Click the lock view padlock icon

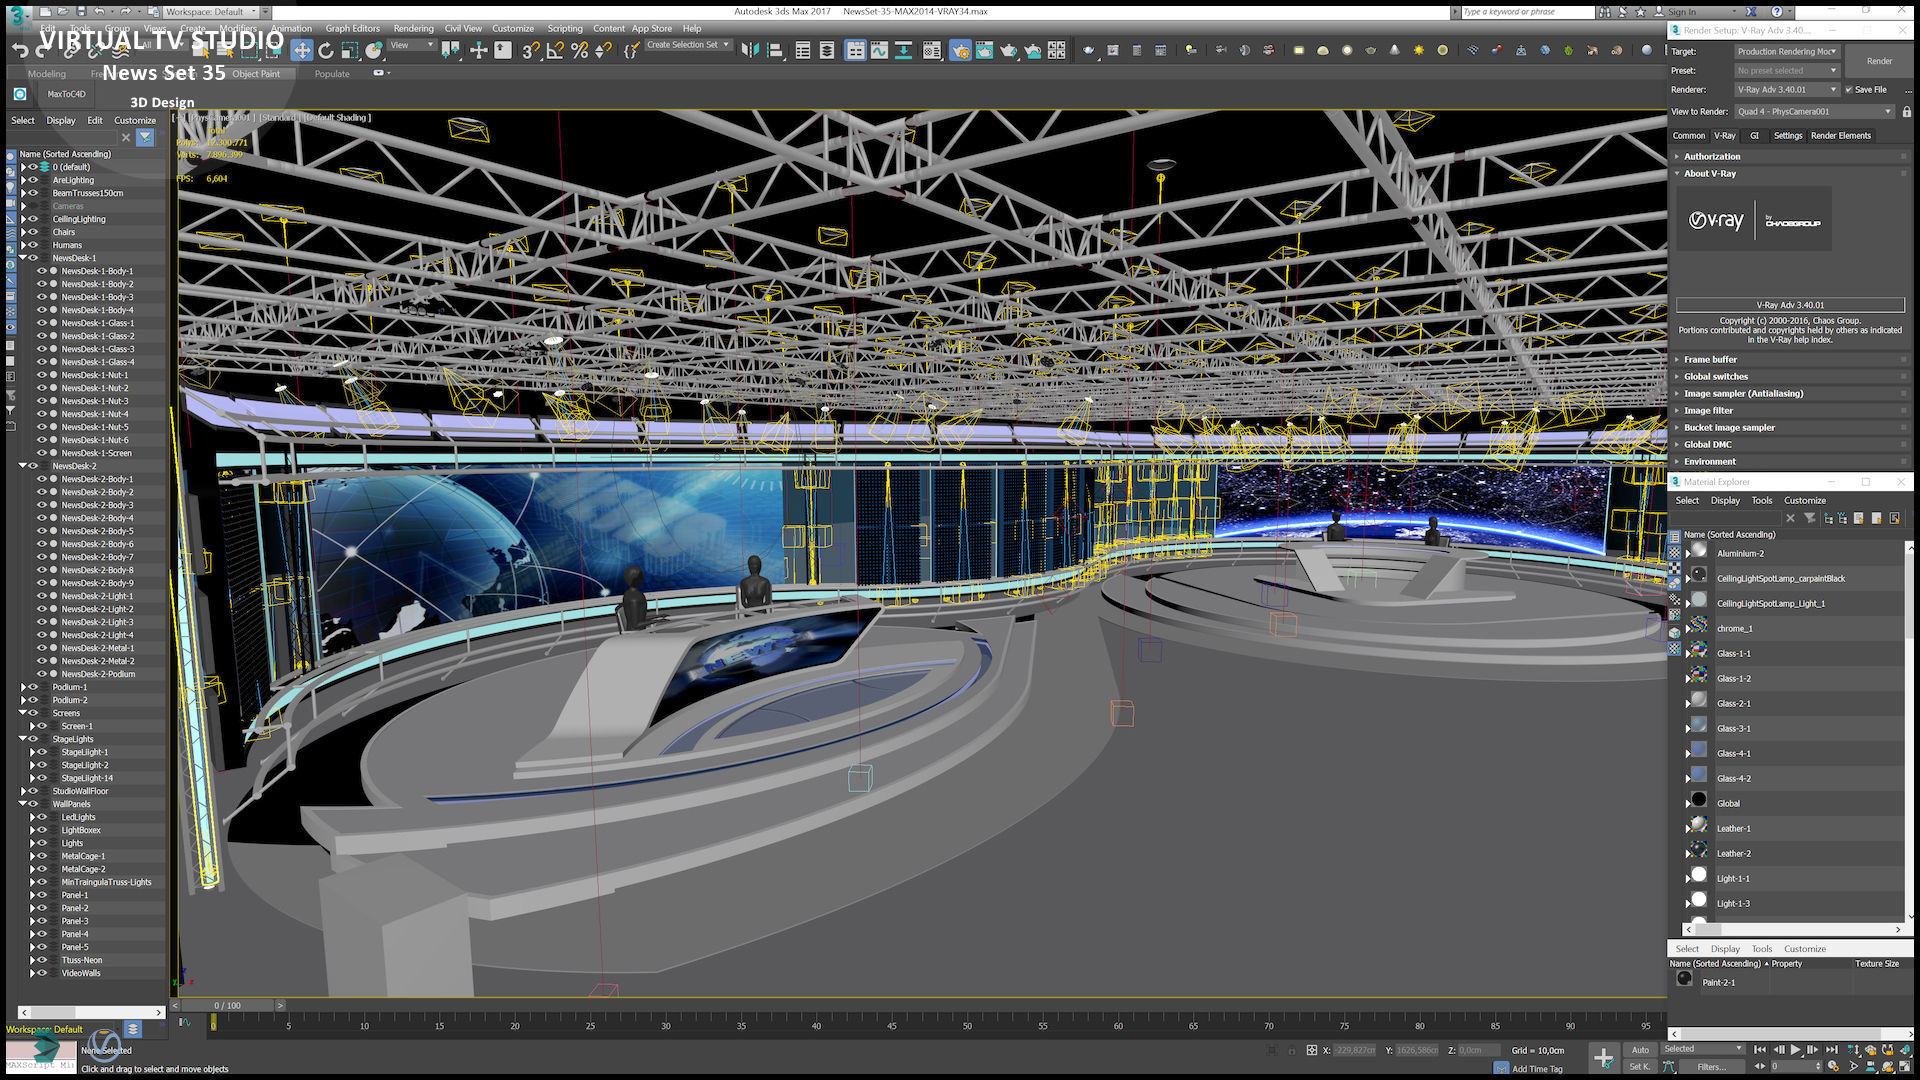pos(1907,112)
